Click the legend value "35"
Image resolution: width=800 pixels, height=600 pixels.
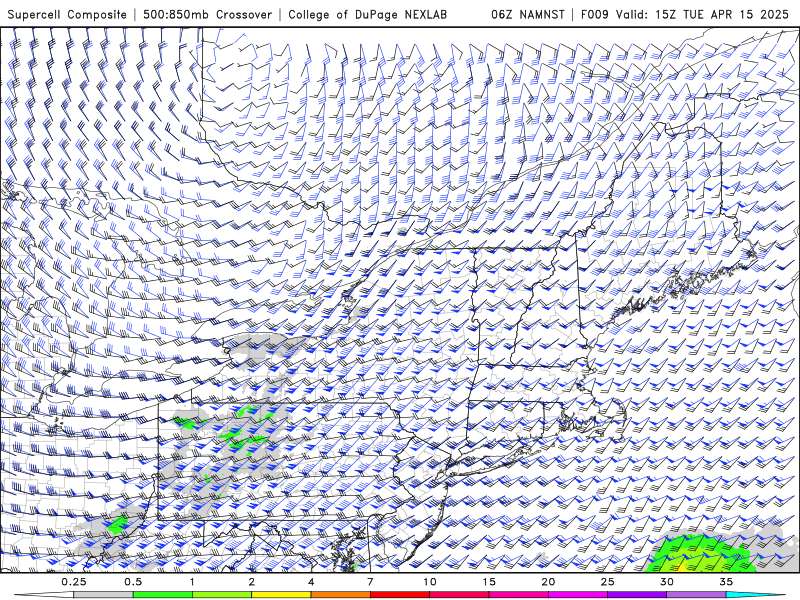click(726, 582)
